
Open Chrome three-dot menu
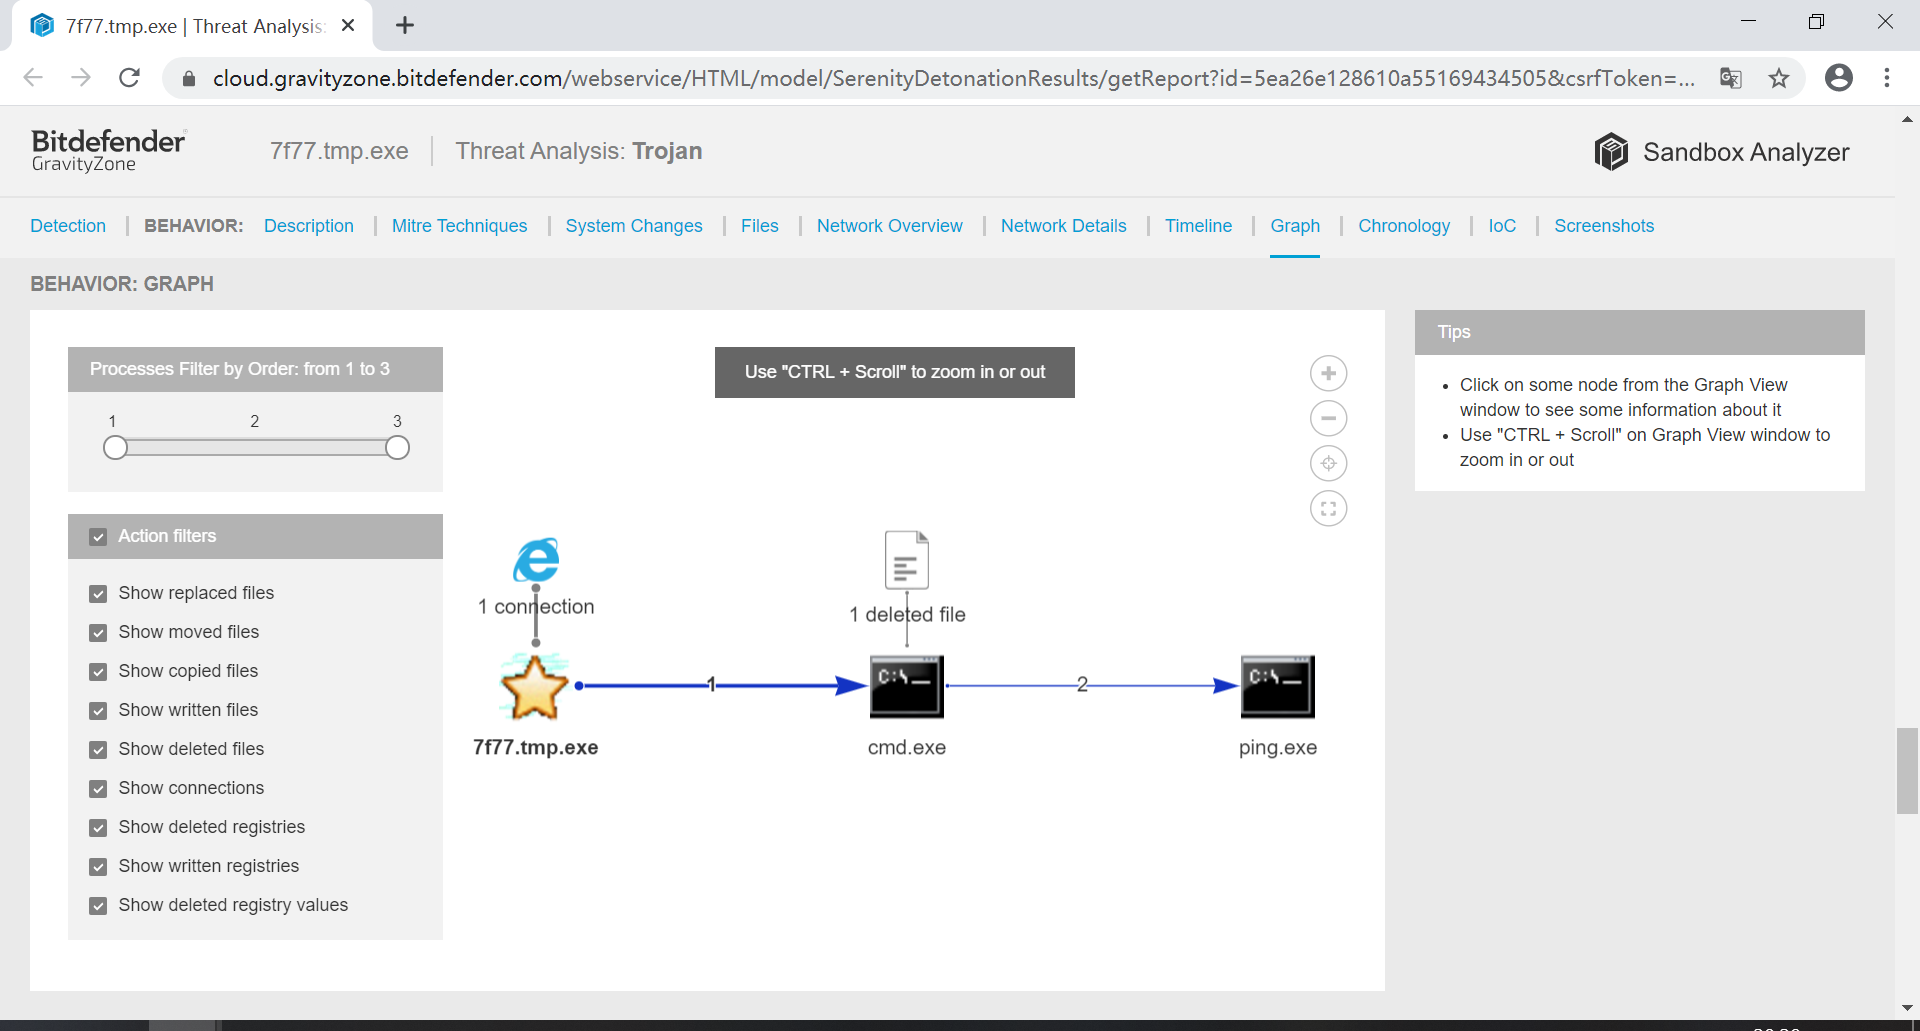click(x=1887, y=78)
